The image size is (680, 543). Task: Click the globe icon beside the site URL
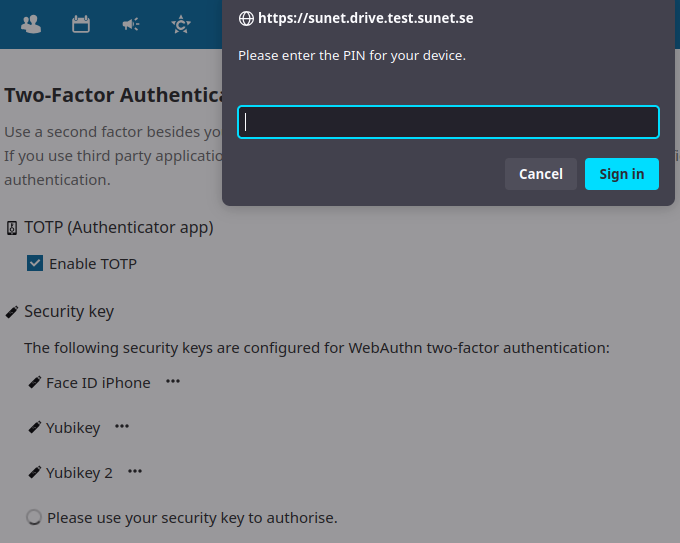pyautogui.click(x=246, y=19)
